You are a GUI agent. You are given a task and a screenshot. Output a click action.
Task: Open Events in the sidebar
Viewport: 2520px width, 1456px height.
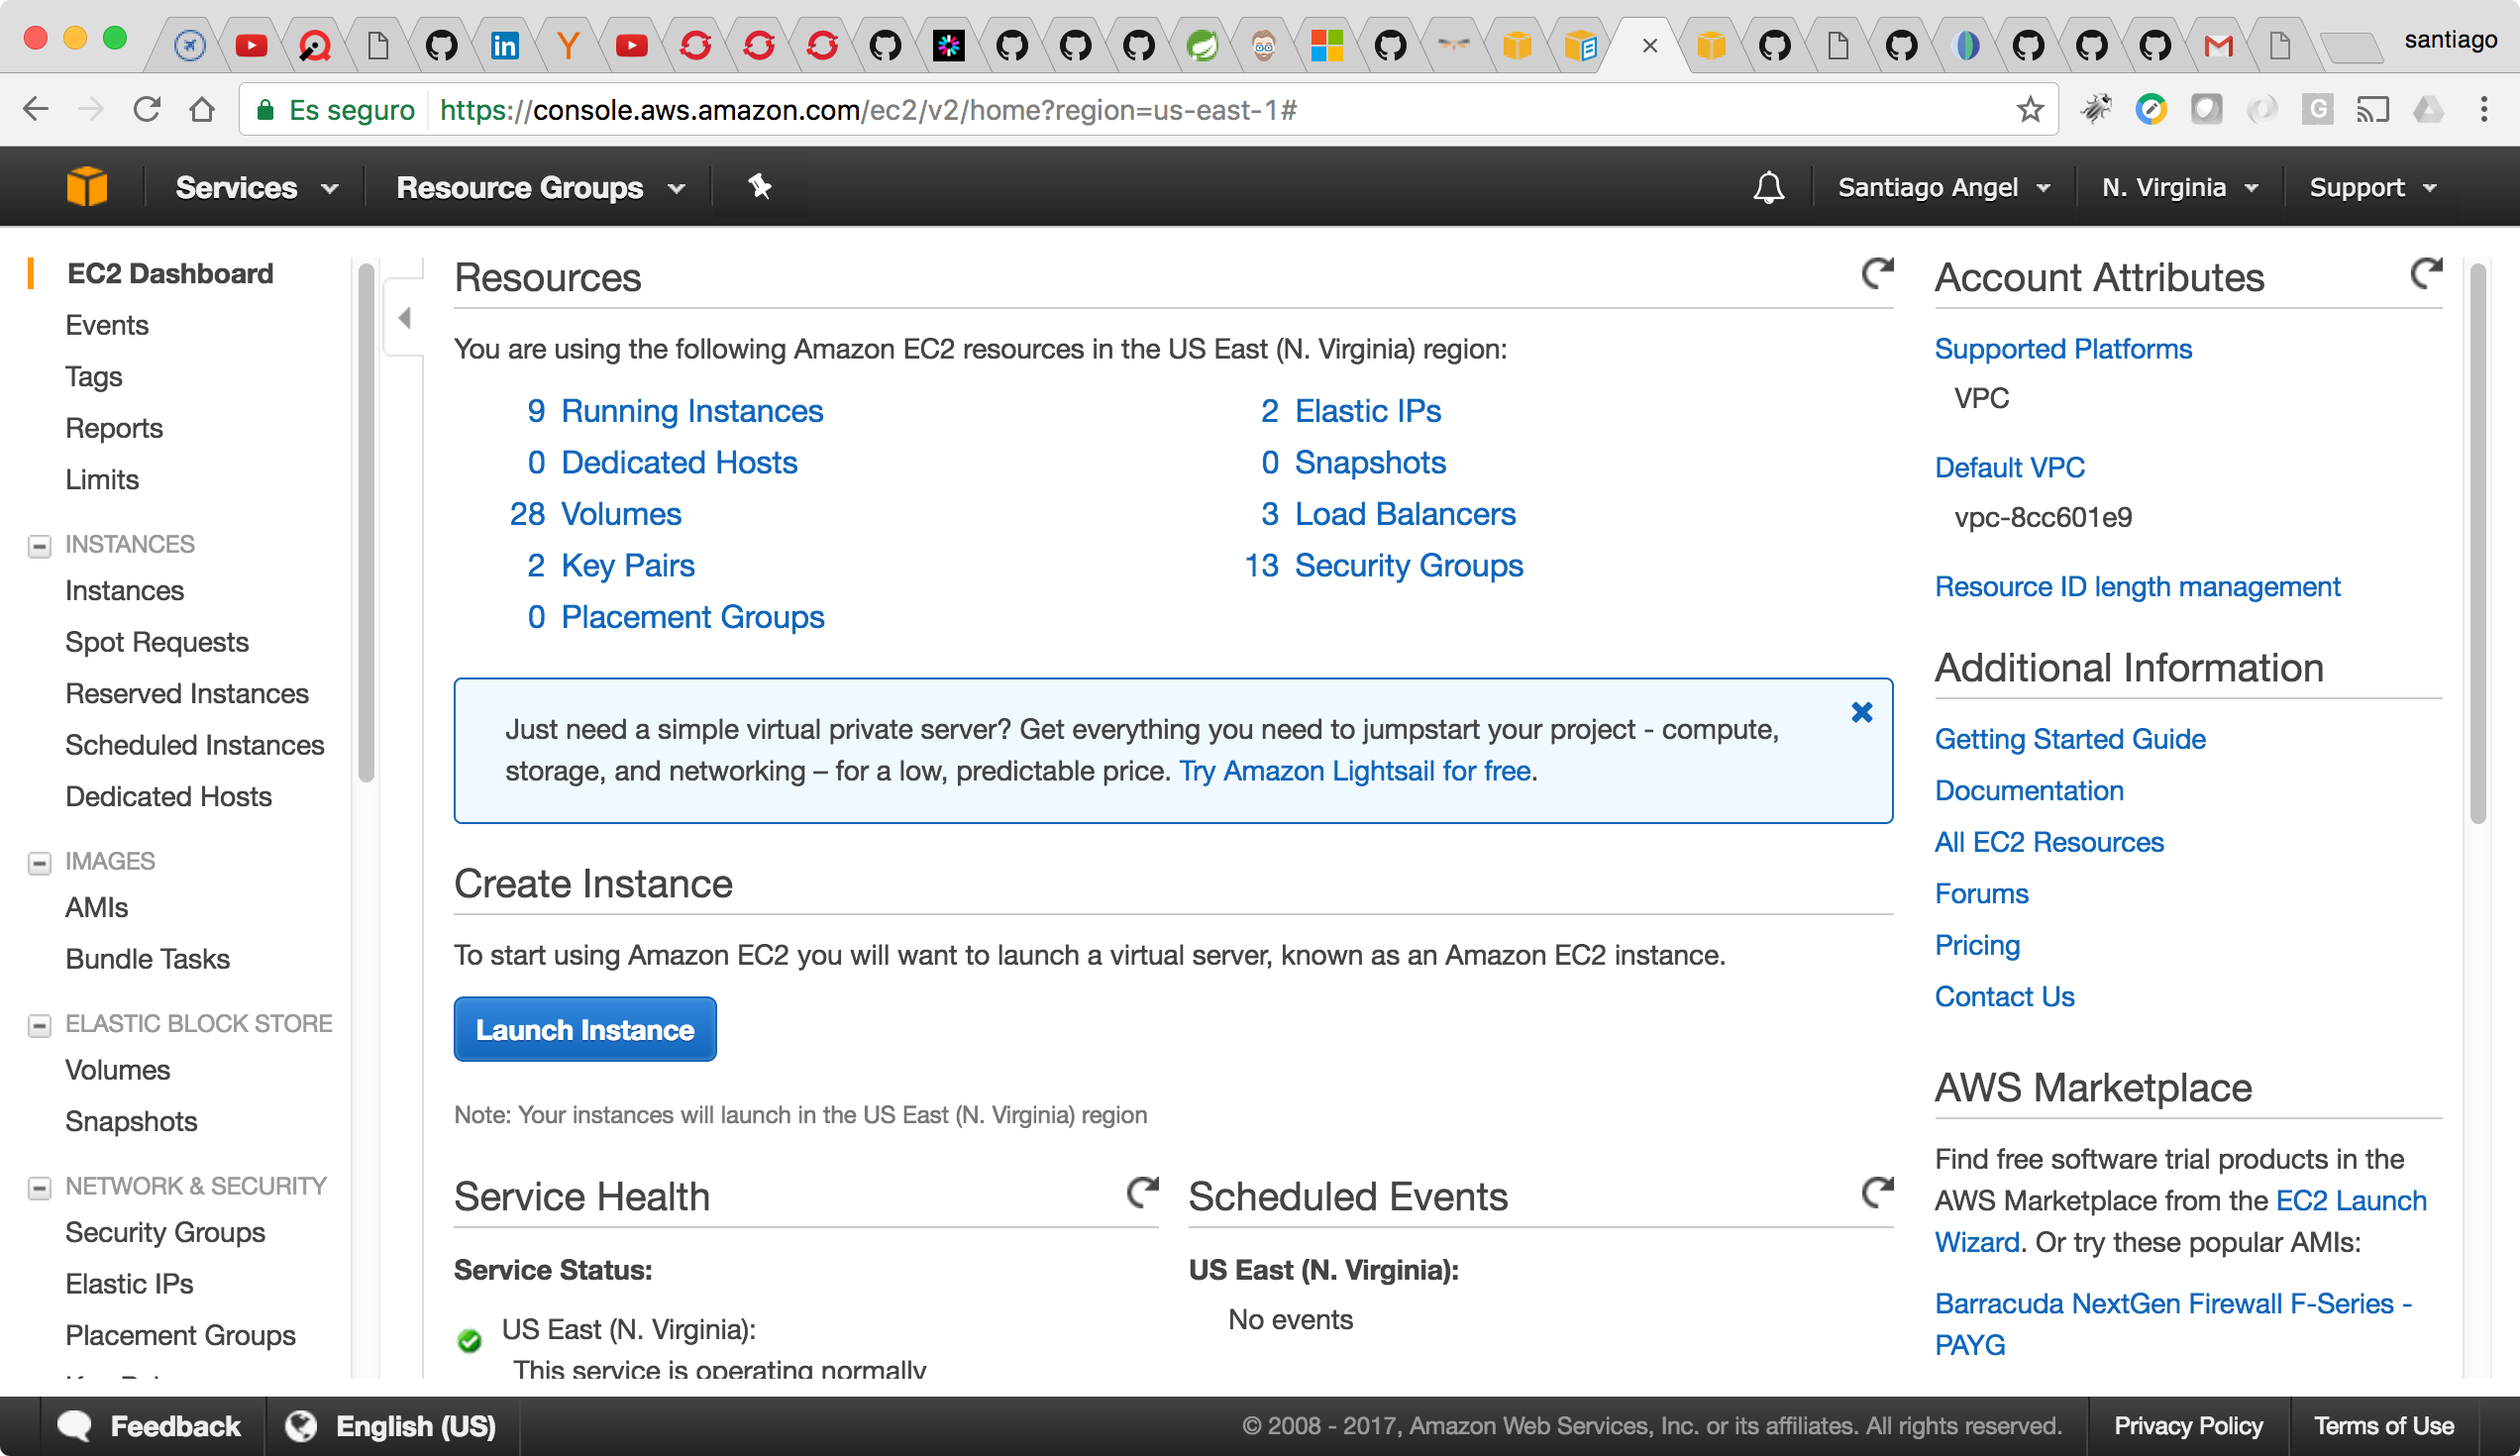coord(107,325)
